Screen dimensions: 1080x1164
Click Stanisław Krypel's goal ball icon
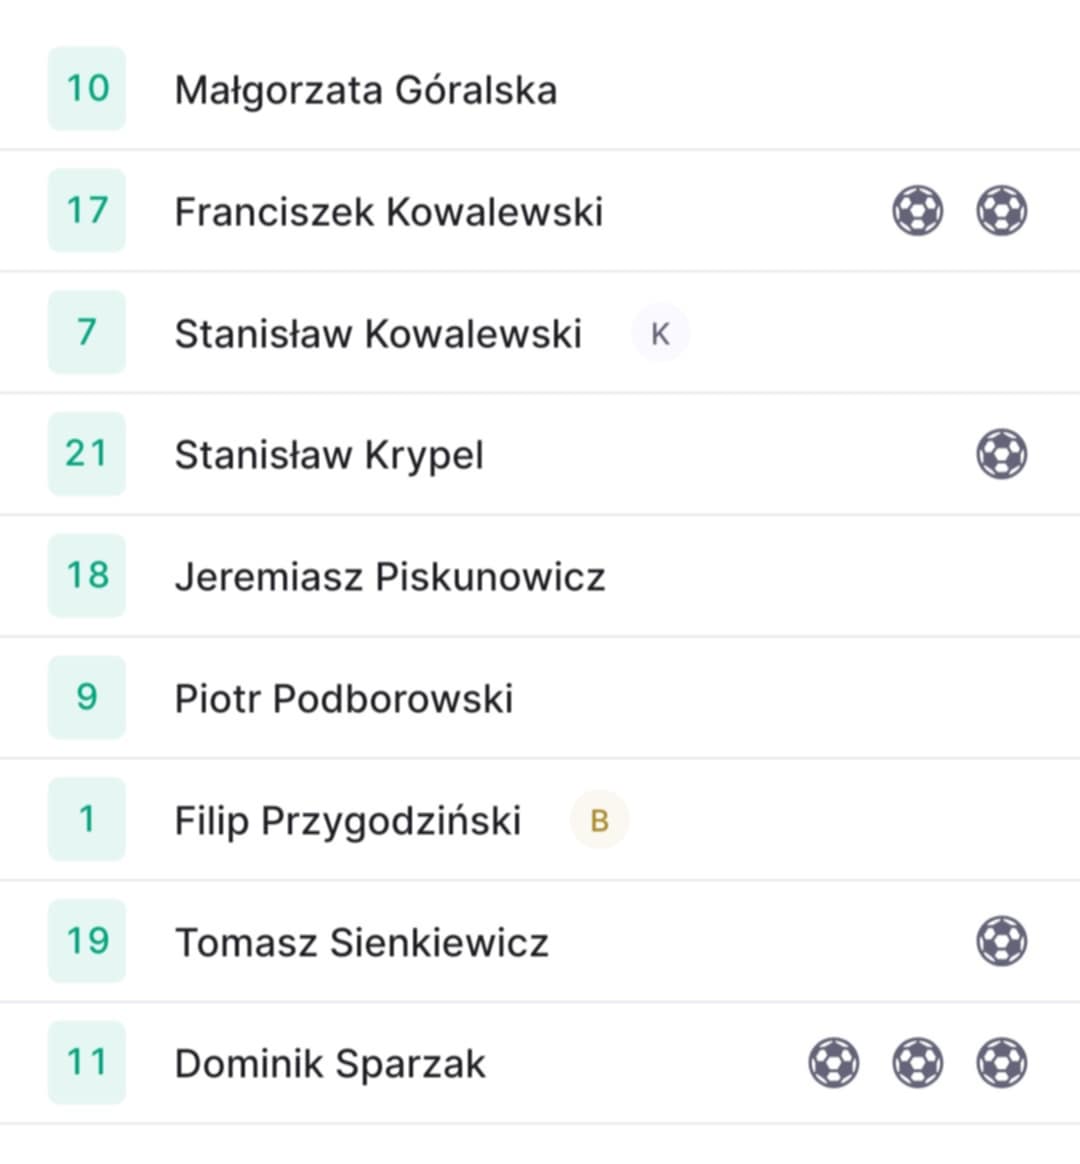click(1001, 454)
